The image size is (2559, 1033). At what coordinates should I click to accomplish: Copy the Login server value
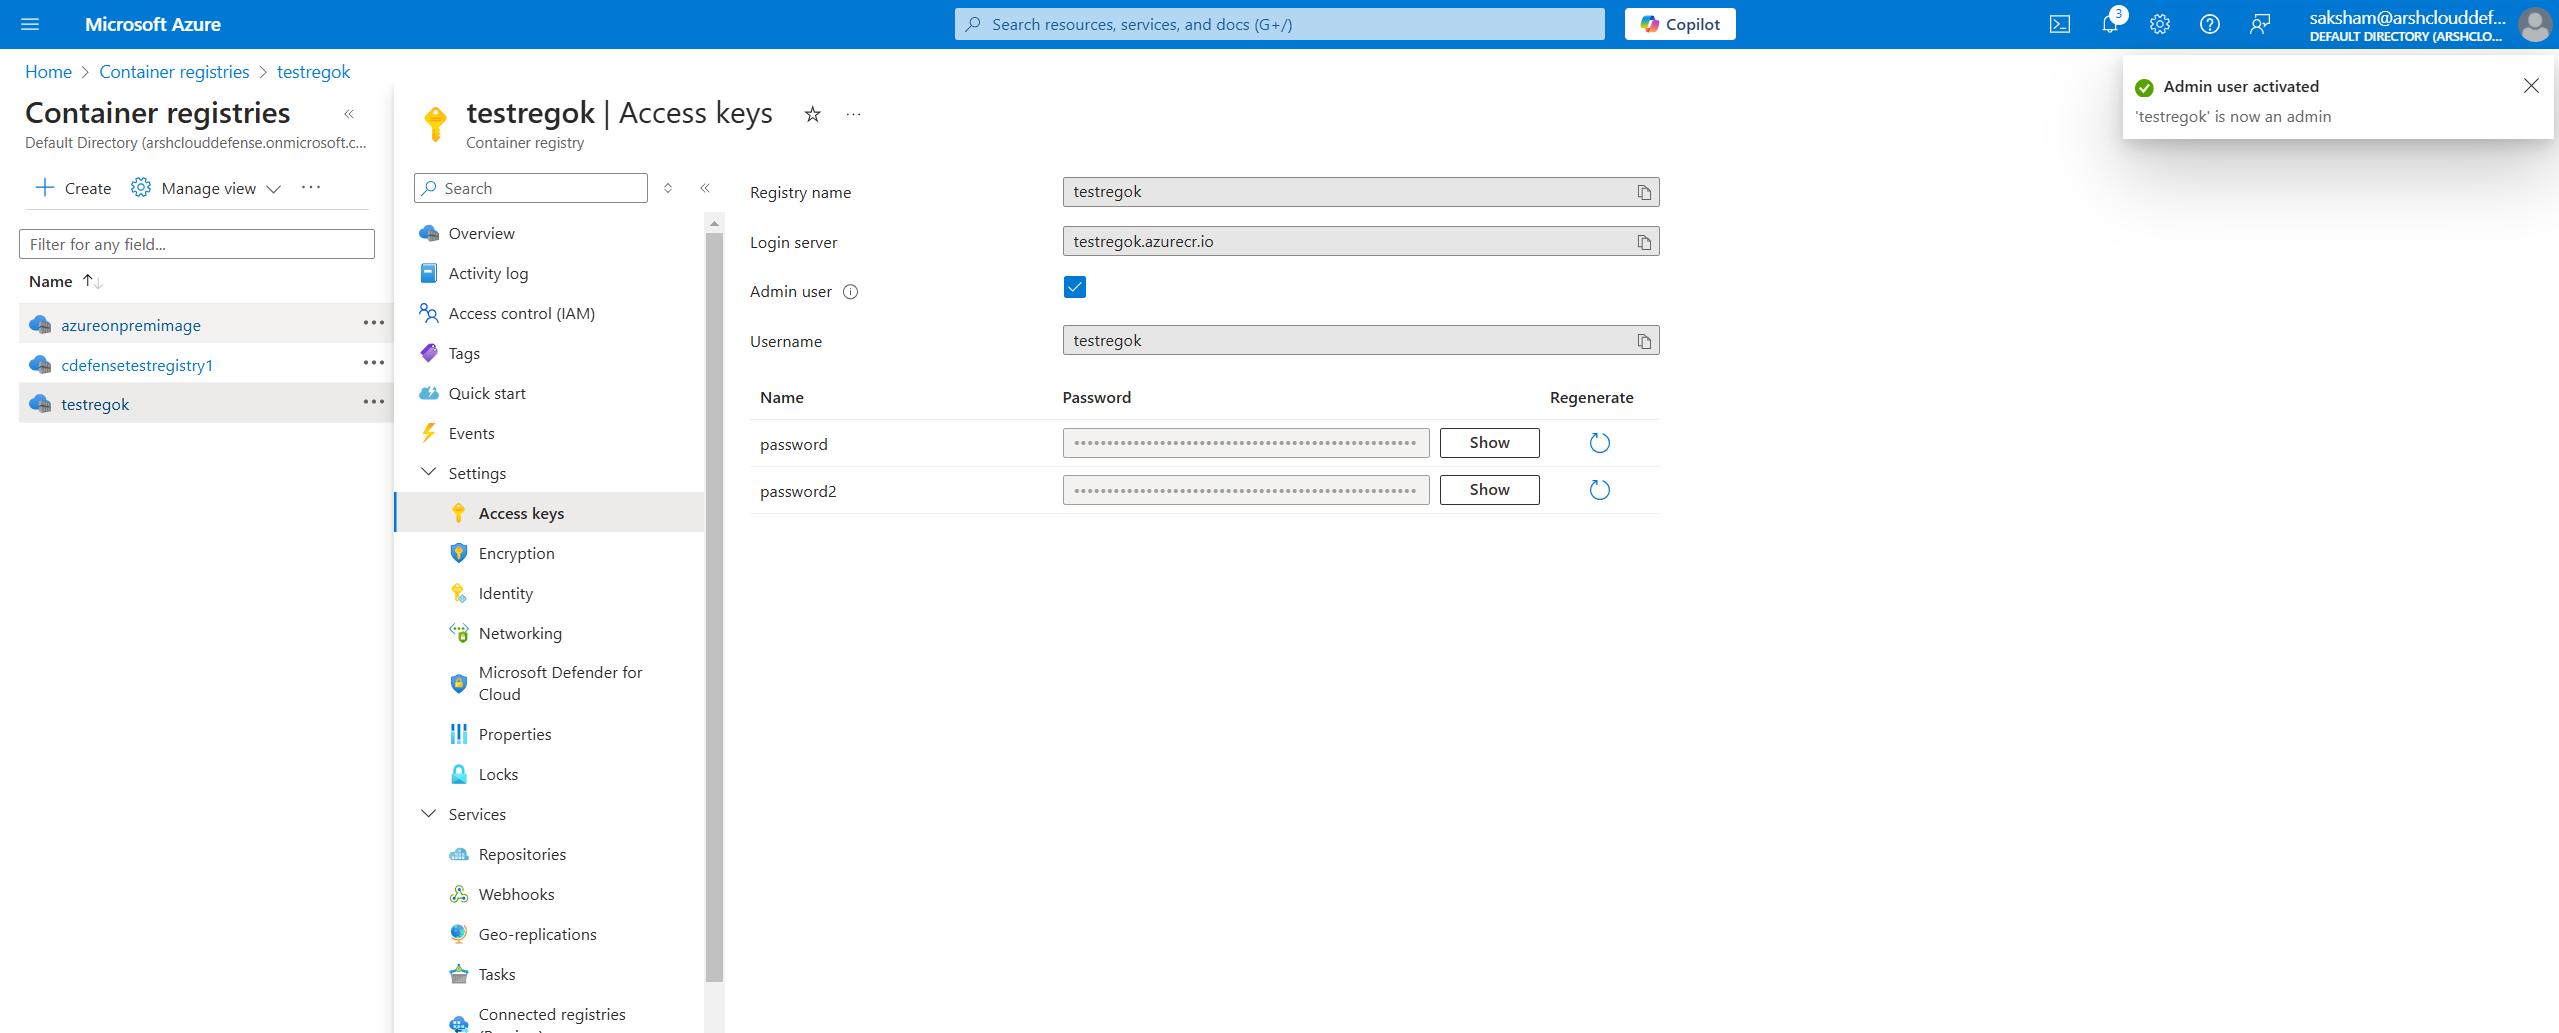point(1644,242)
